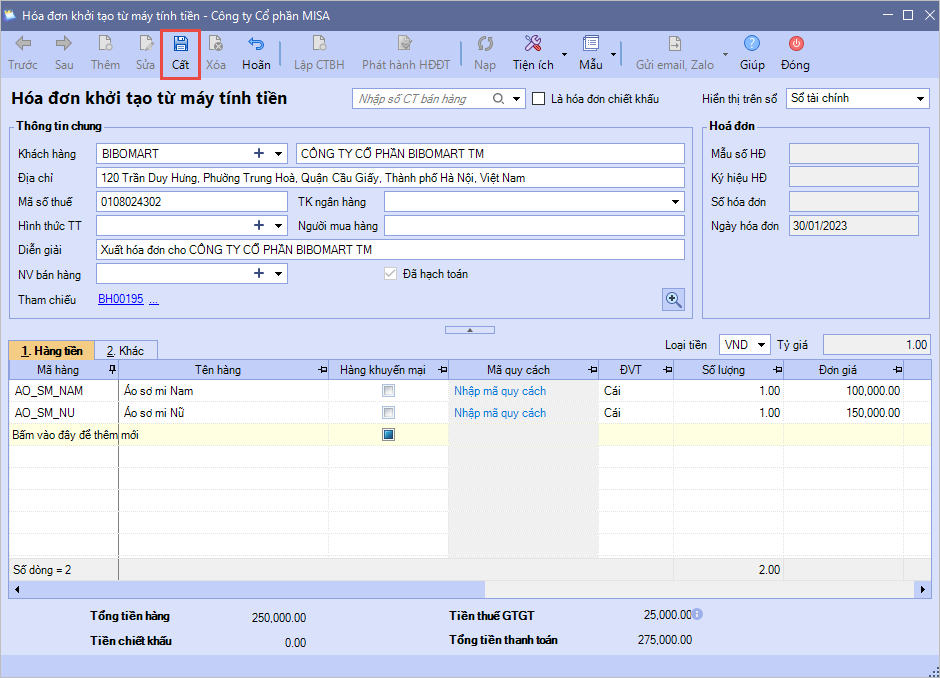Click the Hoãn undo icon
The height and width of the screenshot is (678, 940).
(256, 45)
